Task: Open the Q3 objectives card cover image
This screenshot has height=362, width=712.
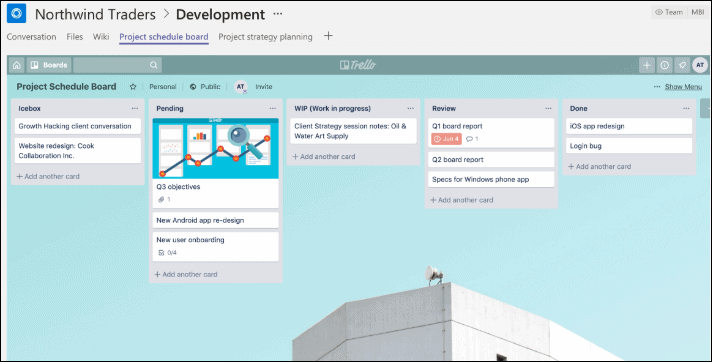Action: click(216, 149)
